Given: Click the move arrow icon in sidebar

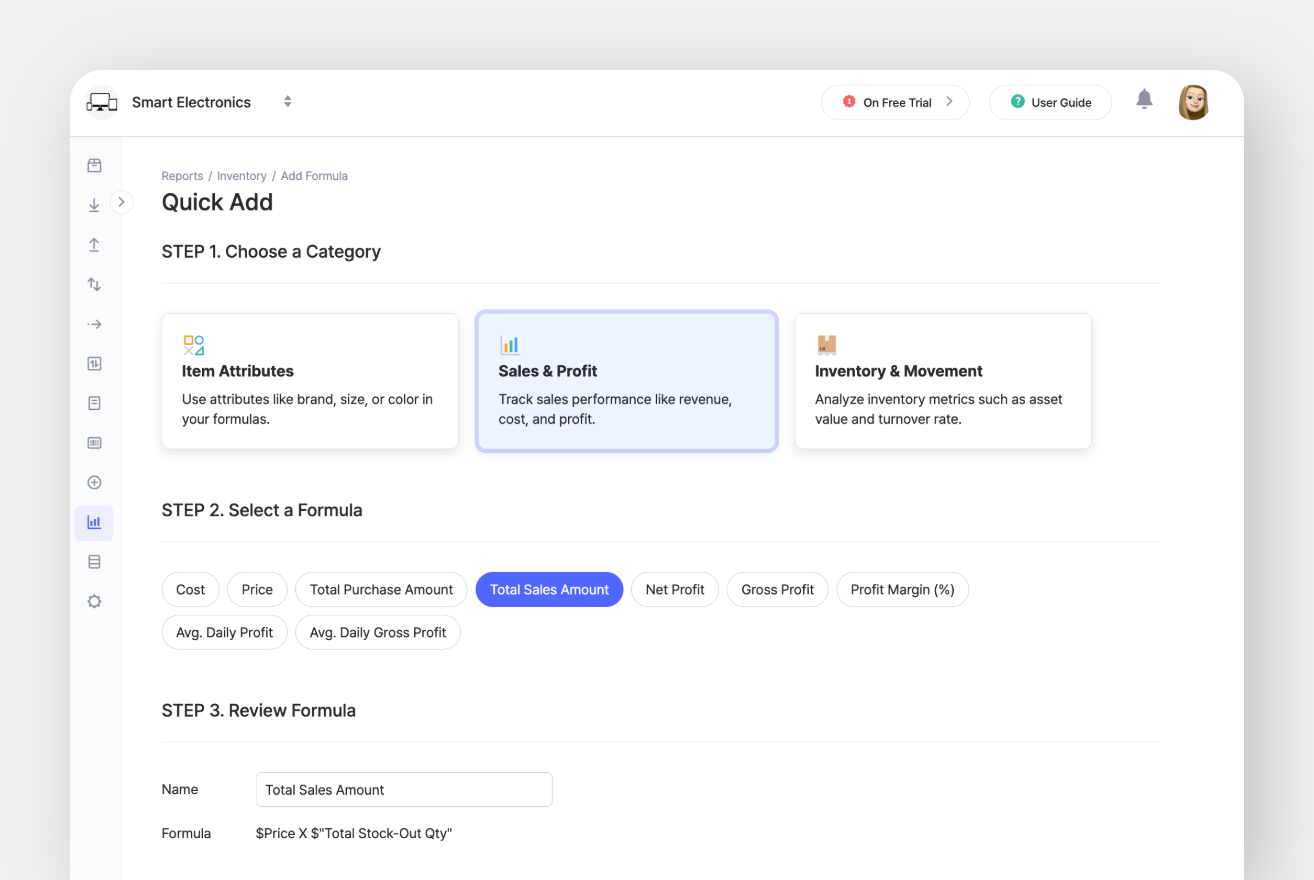Looking at the screenshot, I should click(x=94, y=324).
